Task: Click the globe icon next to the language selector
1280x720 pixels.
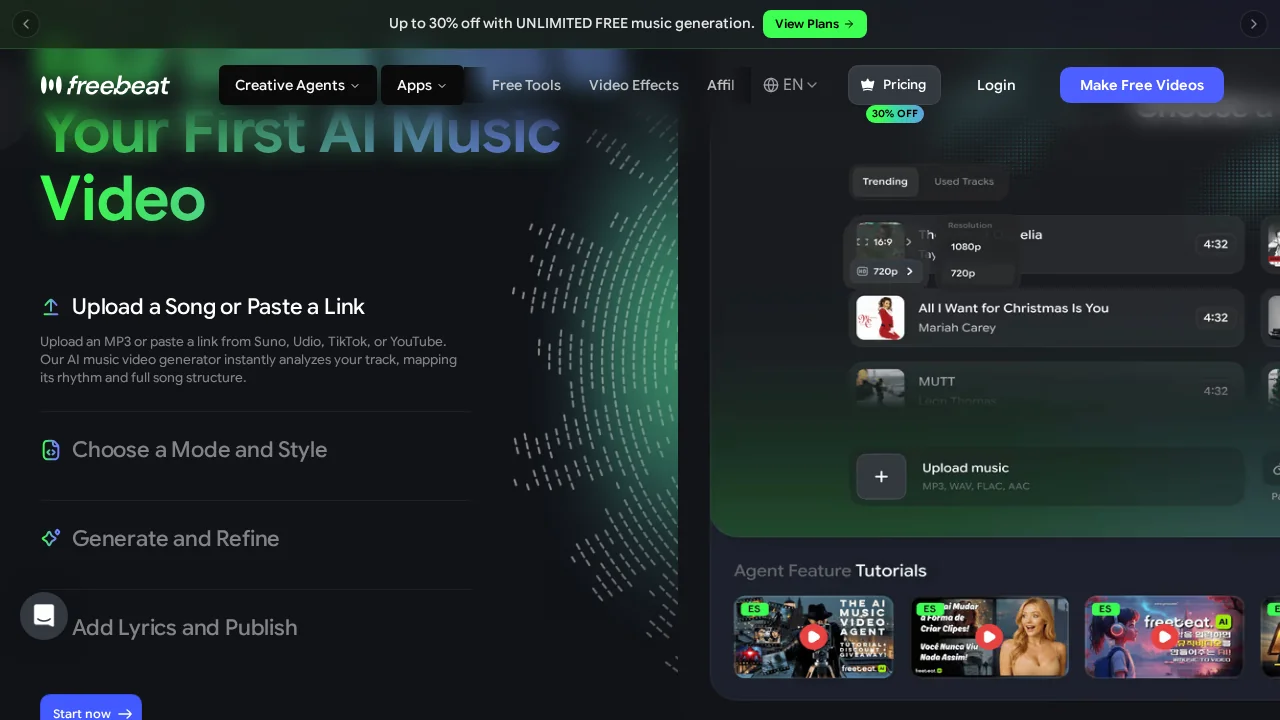Action: pos(770,85)
